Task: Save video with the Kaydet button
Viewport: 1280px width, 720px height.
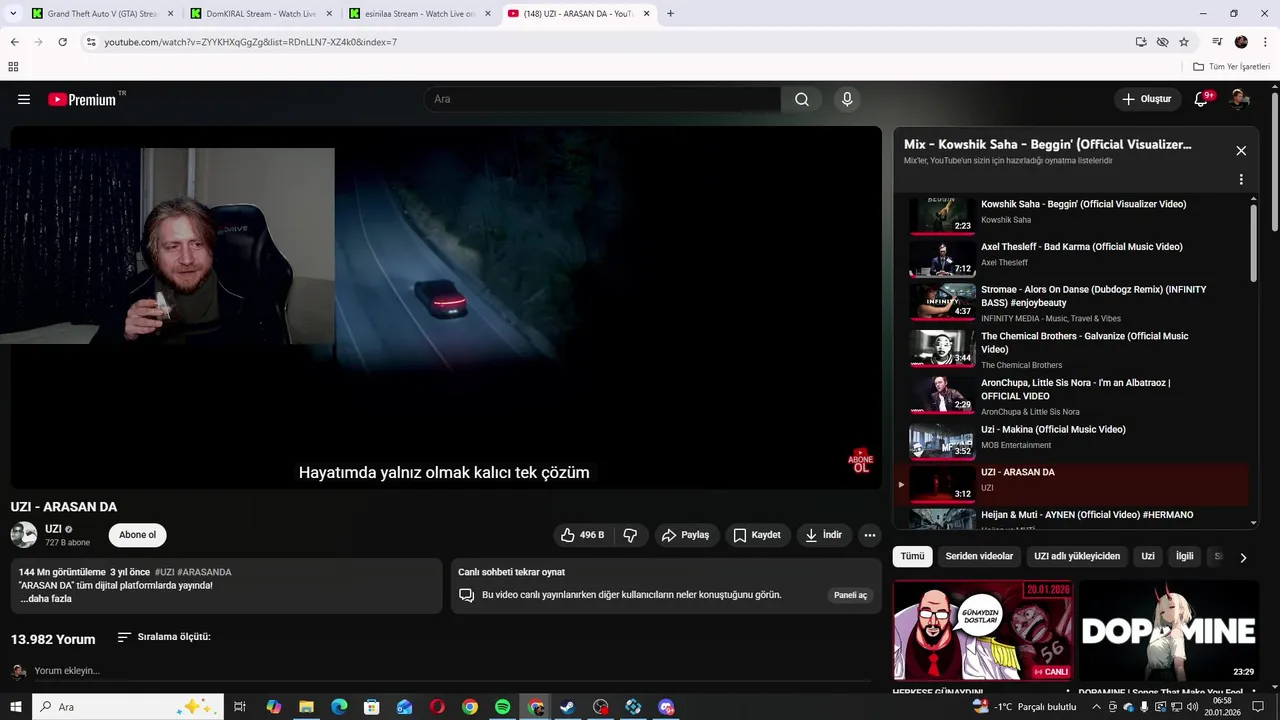Action: (x=757, y=535)
